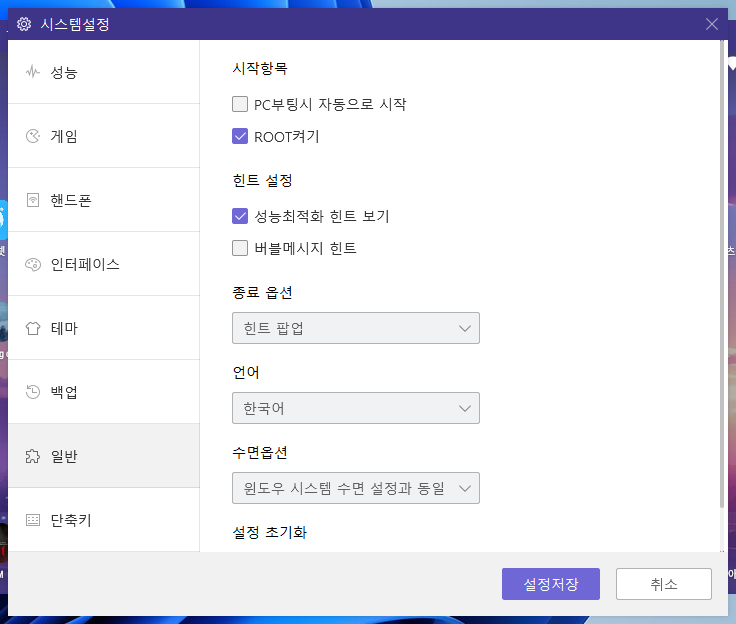
Task: Click the 힌트 설정 section heading
Action: 262,180
